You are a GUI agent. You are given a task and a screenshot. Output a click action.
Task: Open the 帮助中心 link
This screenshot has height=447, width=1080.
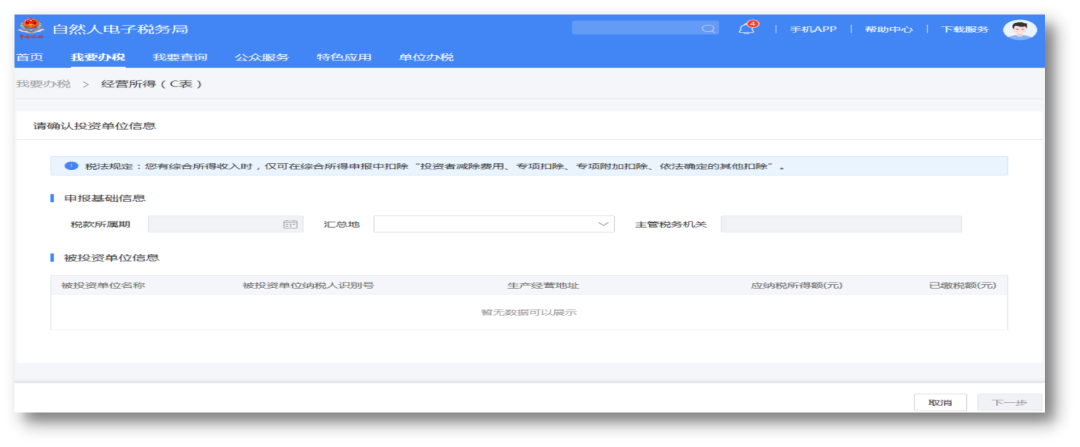[x=888, y=29]
